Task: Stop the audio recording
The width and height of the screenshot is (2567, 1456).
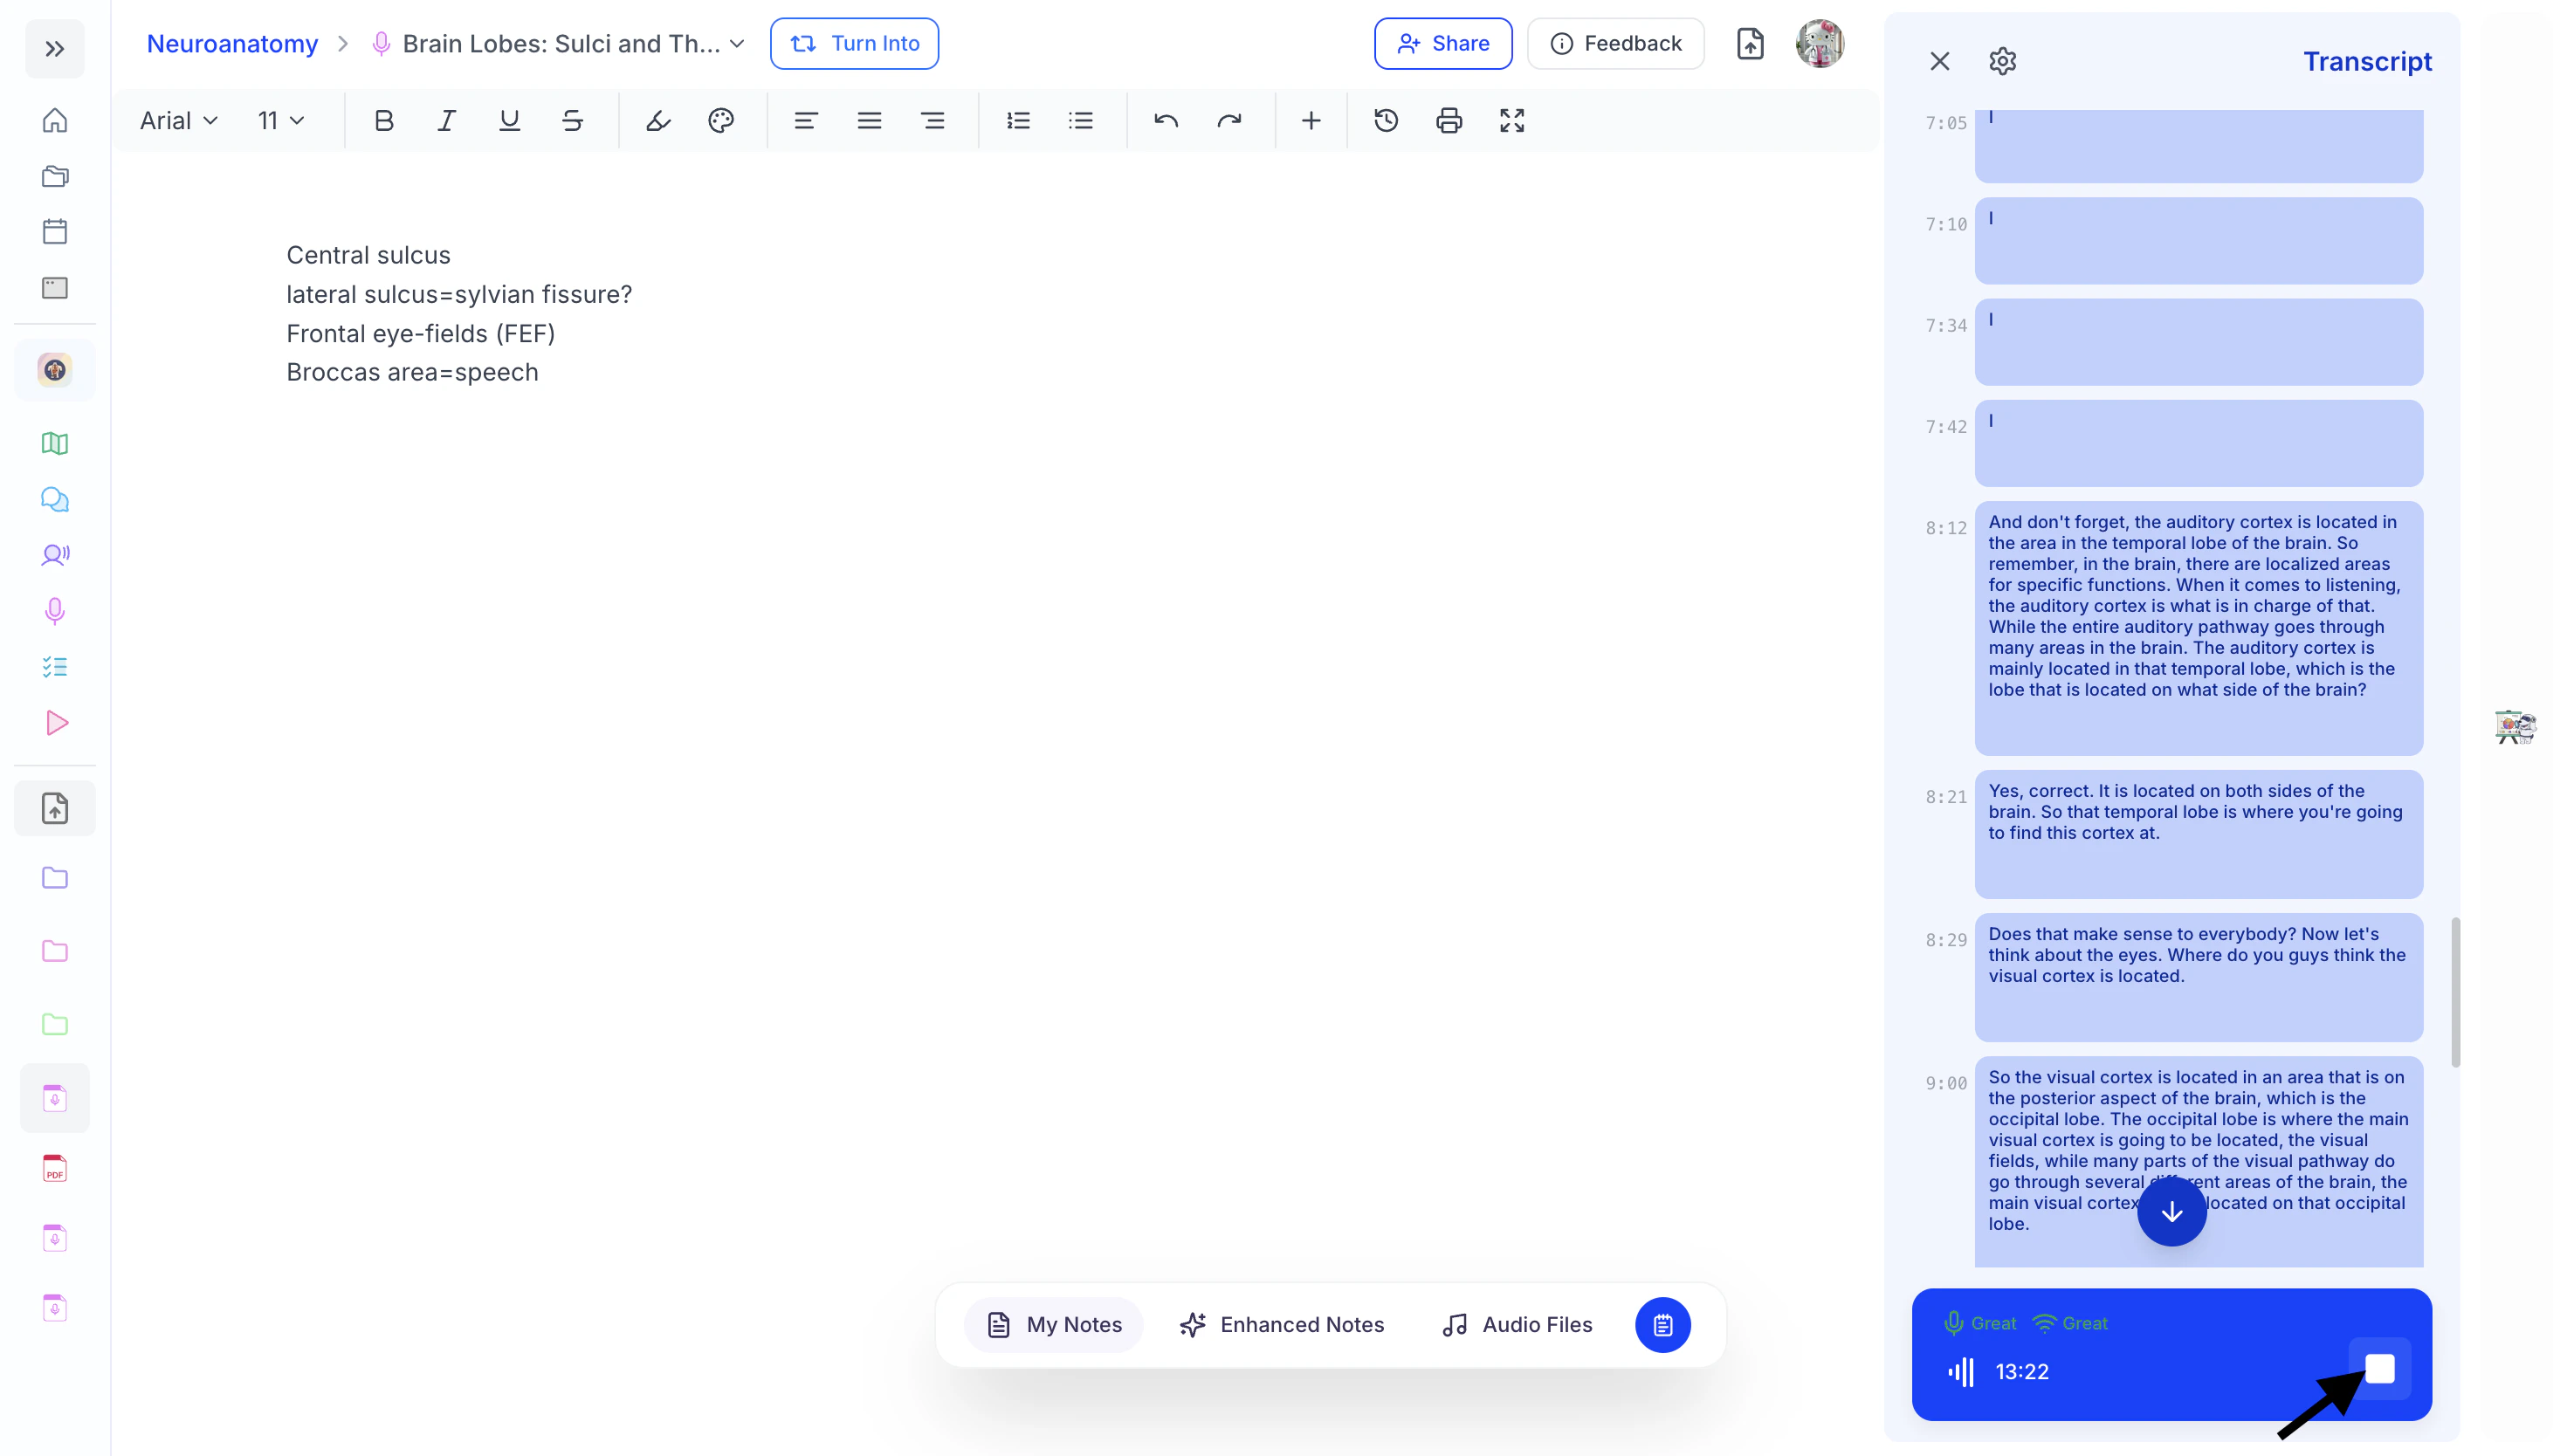Action: pos(2379,1368)
